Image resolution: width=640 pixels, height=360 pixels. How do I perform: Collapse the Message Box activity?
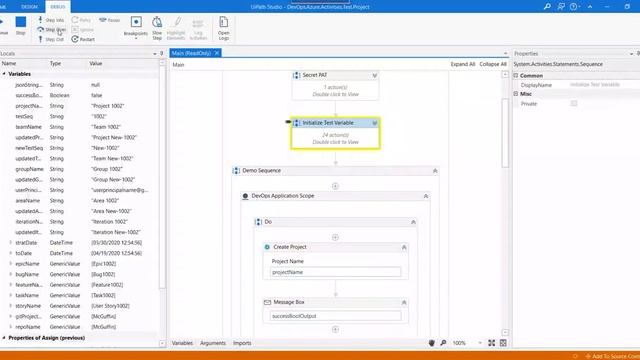[x=404, y=302]
